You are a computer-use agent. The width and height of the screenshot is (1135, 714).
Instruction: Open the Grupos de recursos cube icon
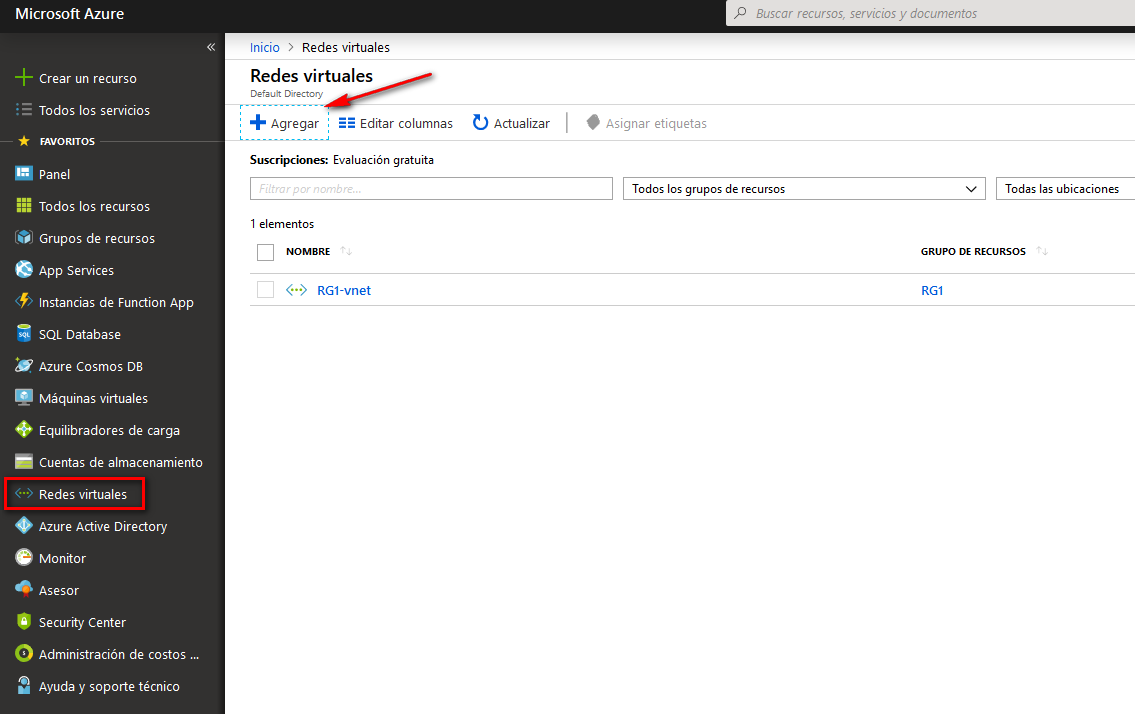tap(24, 238)
